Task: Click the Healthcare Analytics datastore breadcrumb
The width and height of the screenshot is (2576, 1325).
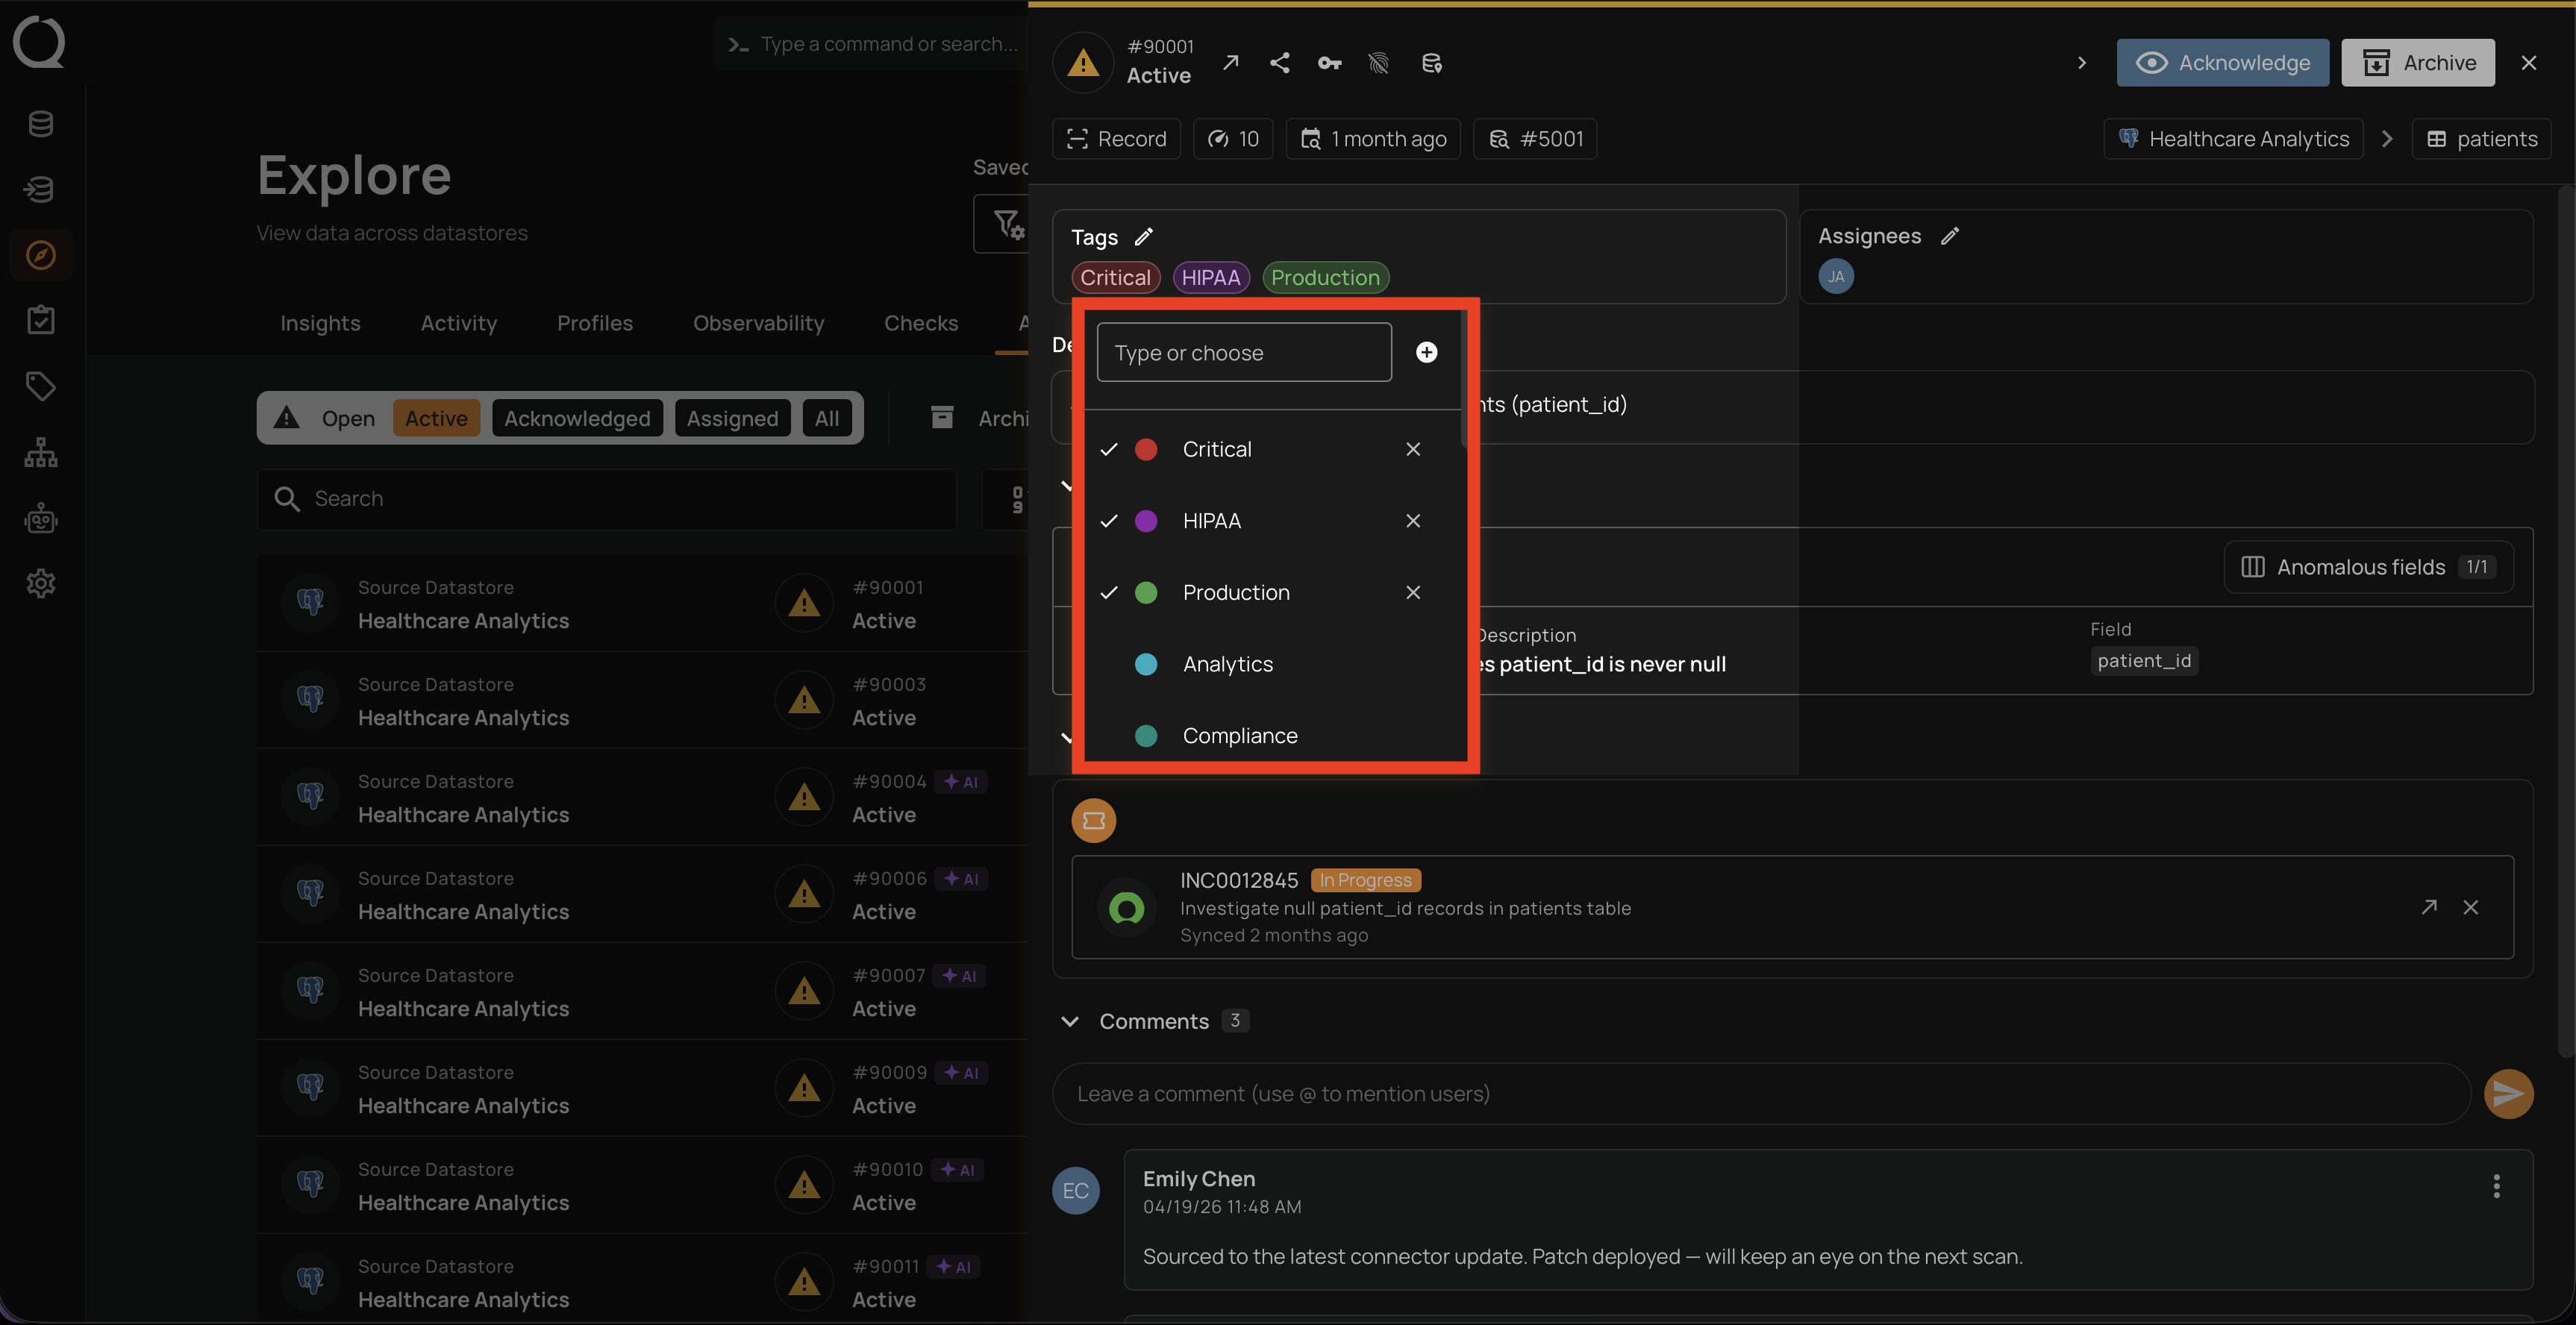Action: point(2234,139)
